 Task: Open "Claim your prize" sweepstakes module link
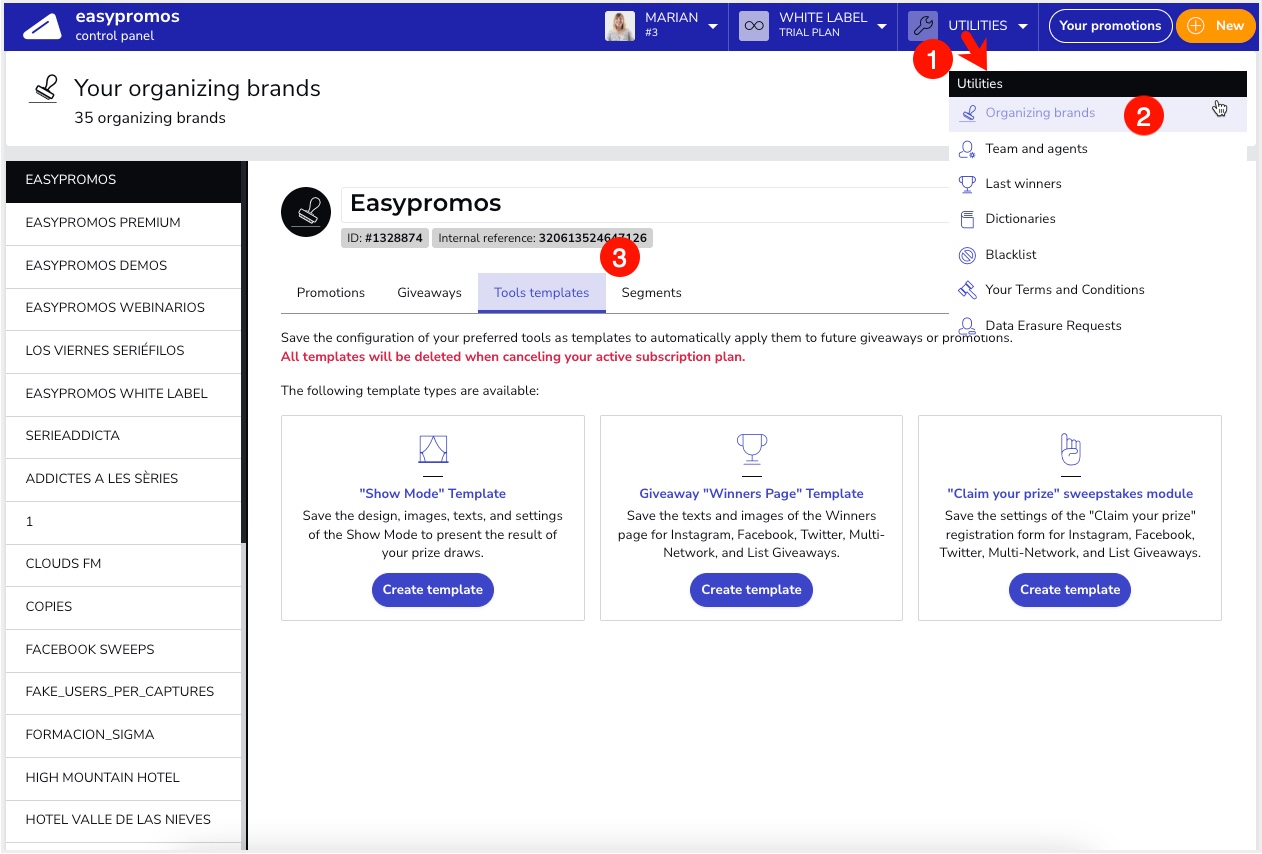click(x=1070, y=494)
